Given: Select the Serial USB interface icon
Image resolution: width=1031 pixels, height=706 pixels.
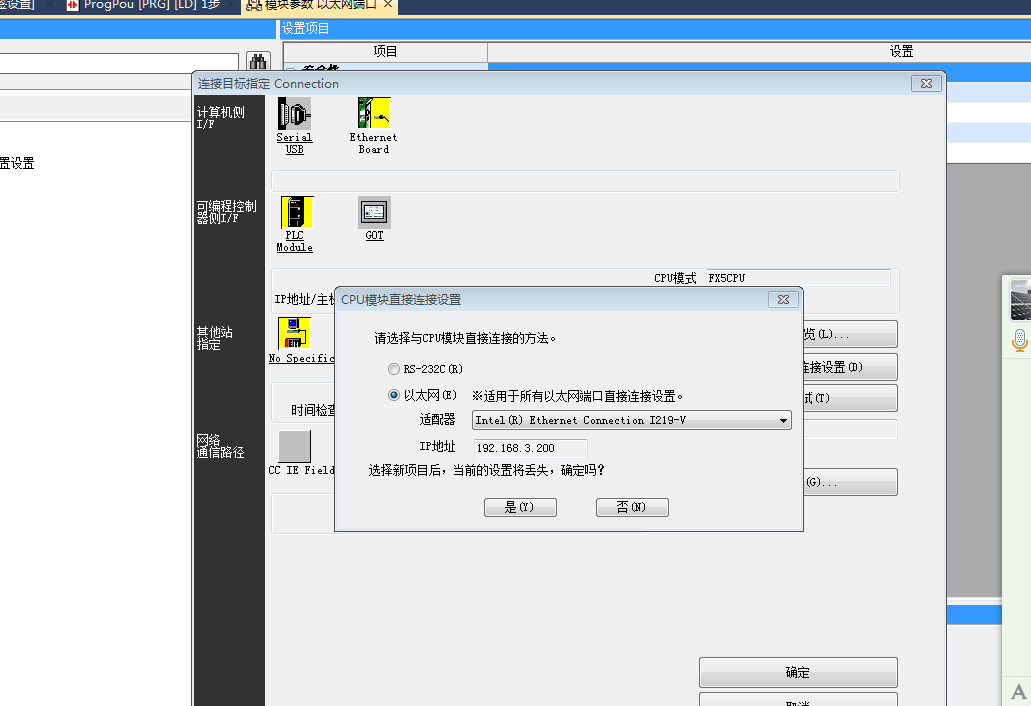Looking at the screenshot, I should pyautogui.click(x=294, y=114).
